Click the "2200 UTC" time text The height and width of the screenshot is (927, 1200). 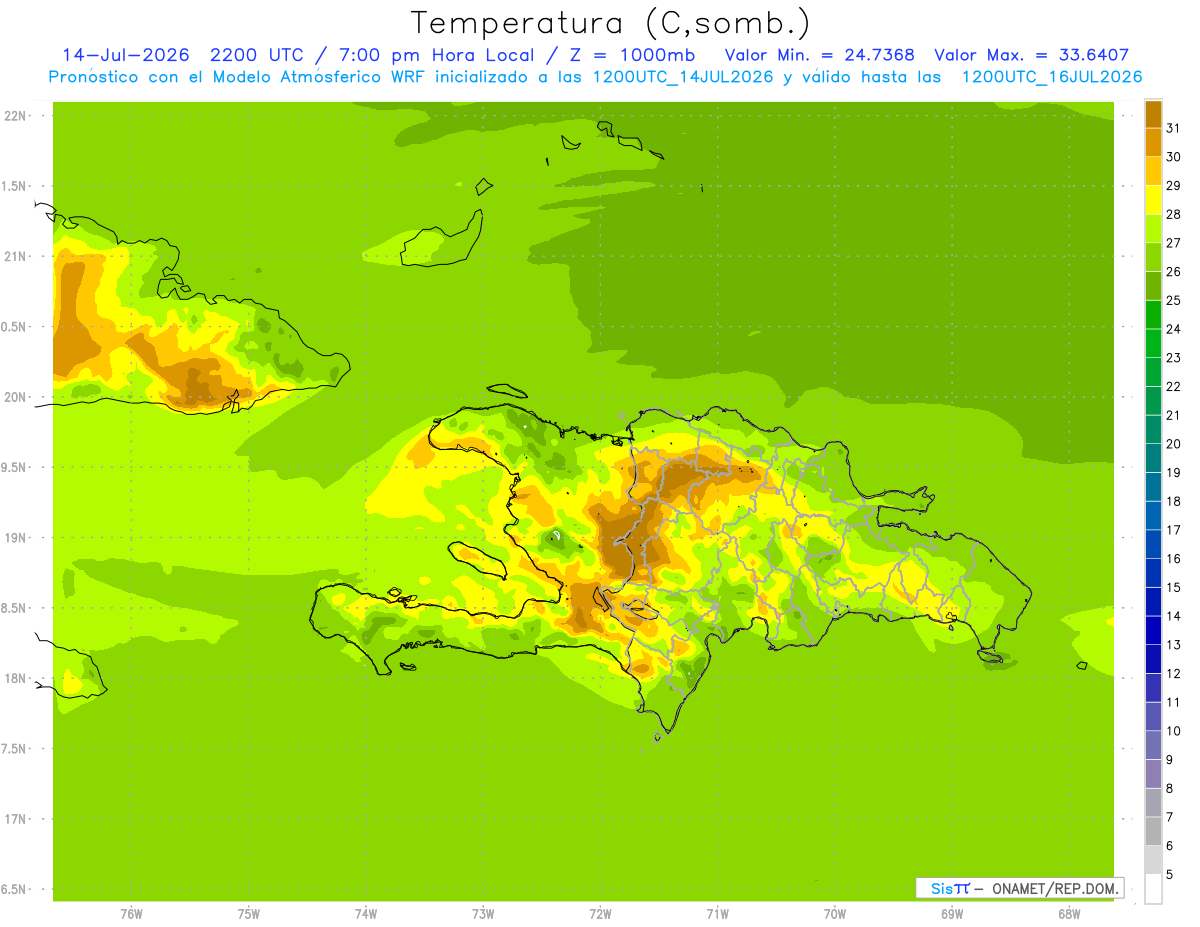257,55
